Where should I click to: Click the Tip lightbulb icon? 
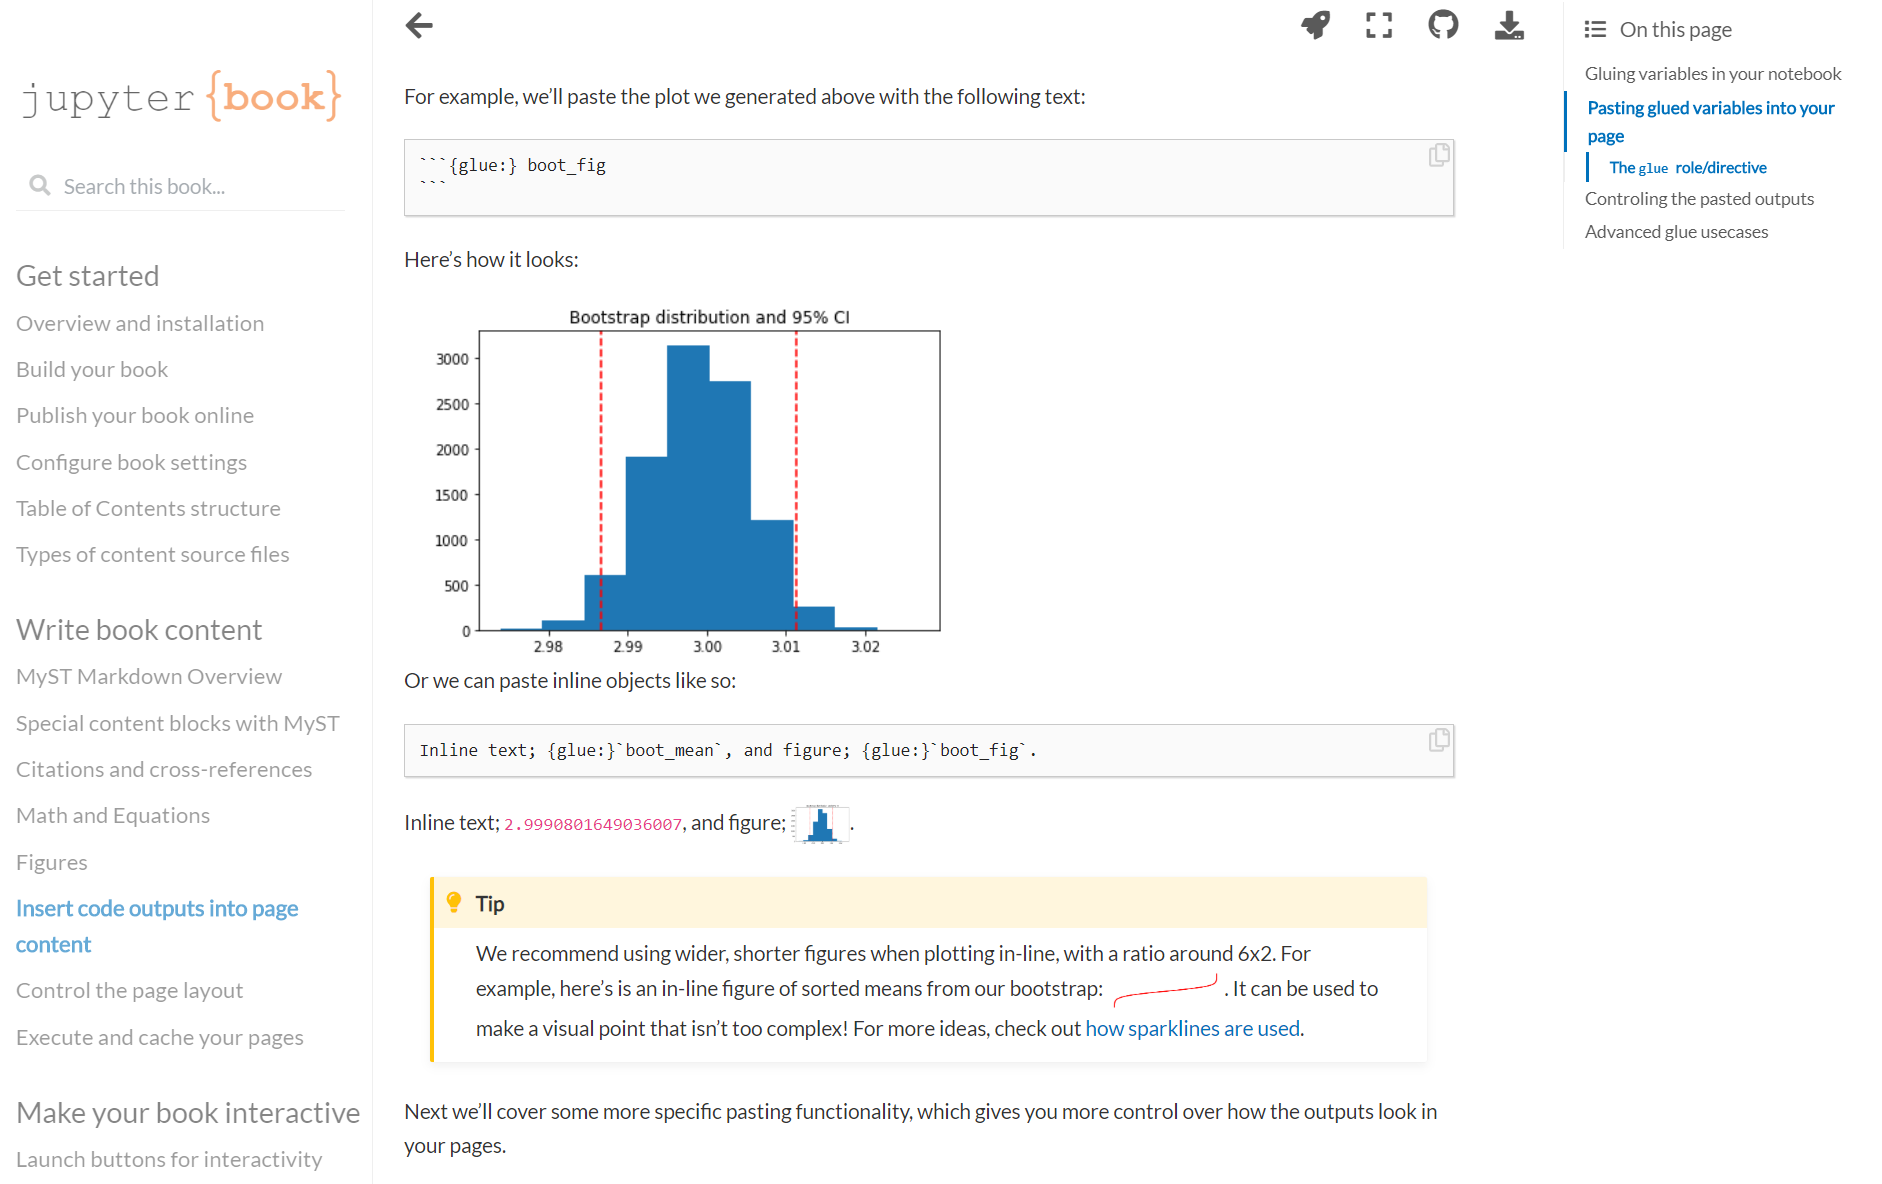pyautogui.click(x=454, y=903)
